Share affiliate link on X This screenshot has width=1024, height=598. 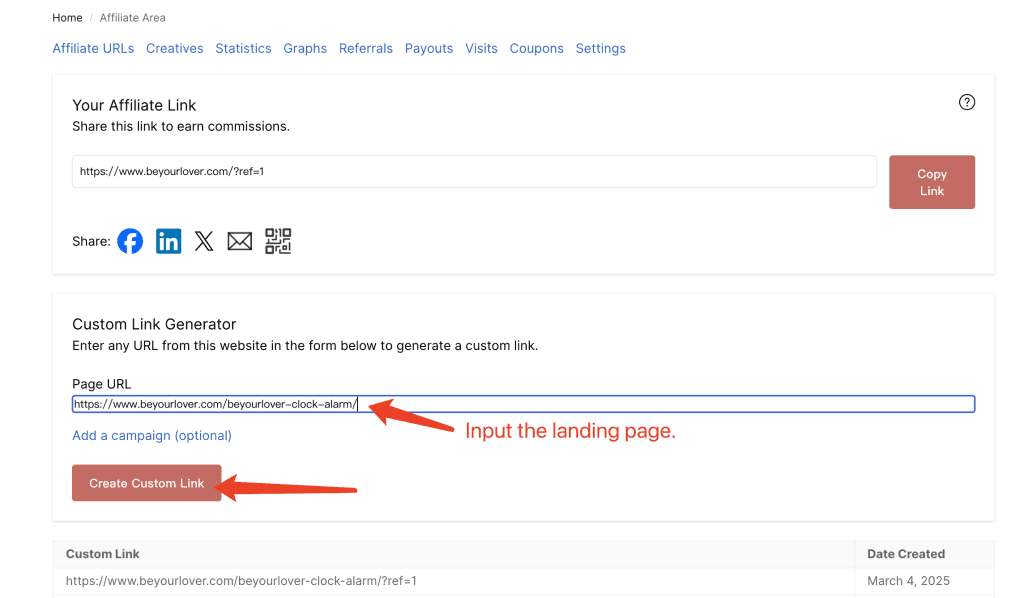point(204,241)
